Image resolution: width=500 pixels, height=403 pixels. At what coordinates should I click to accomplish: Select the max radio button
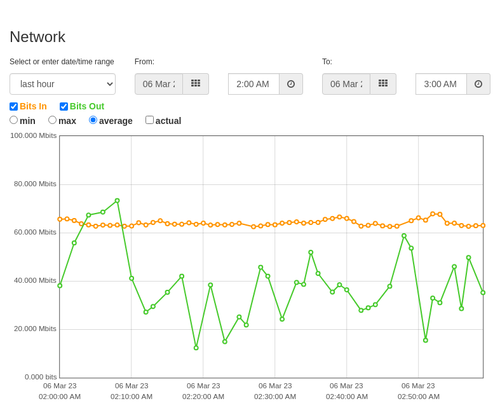pyautogui.click(x=52, y=120)
